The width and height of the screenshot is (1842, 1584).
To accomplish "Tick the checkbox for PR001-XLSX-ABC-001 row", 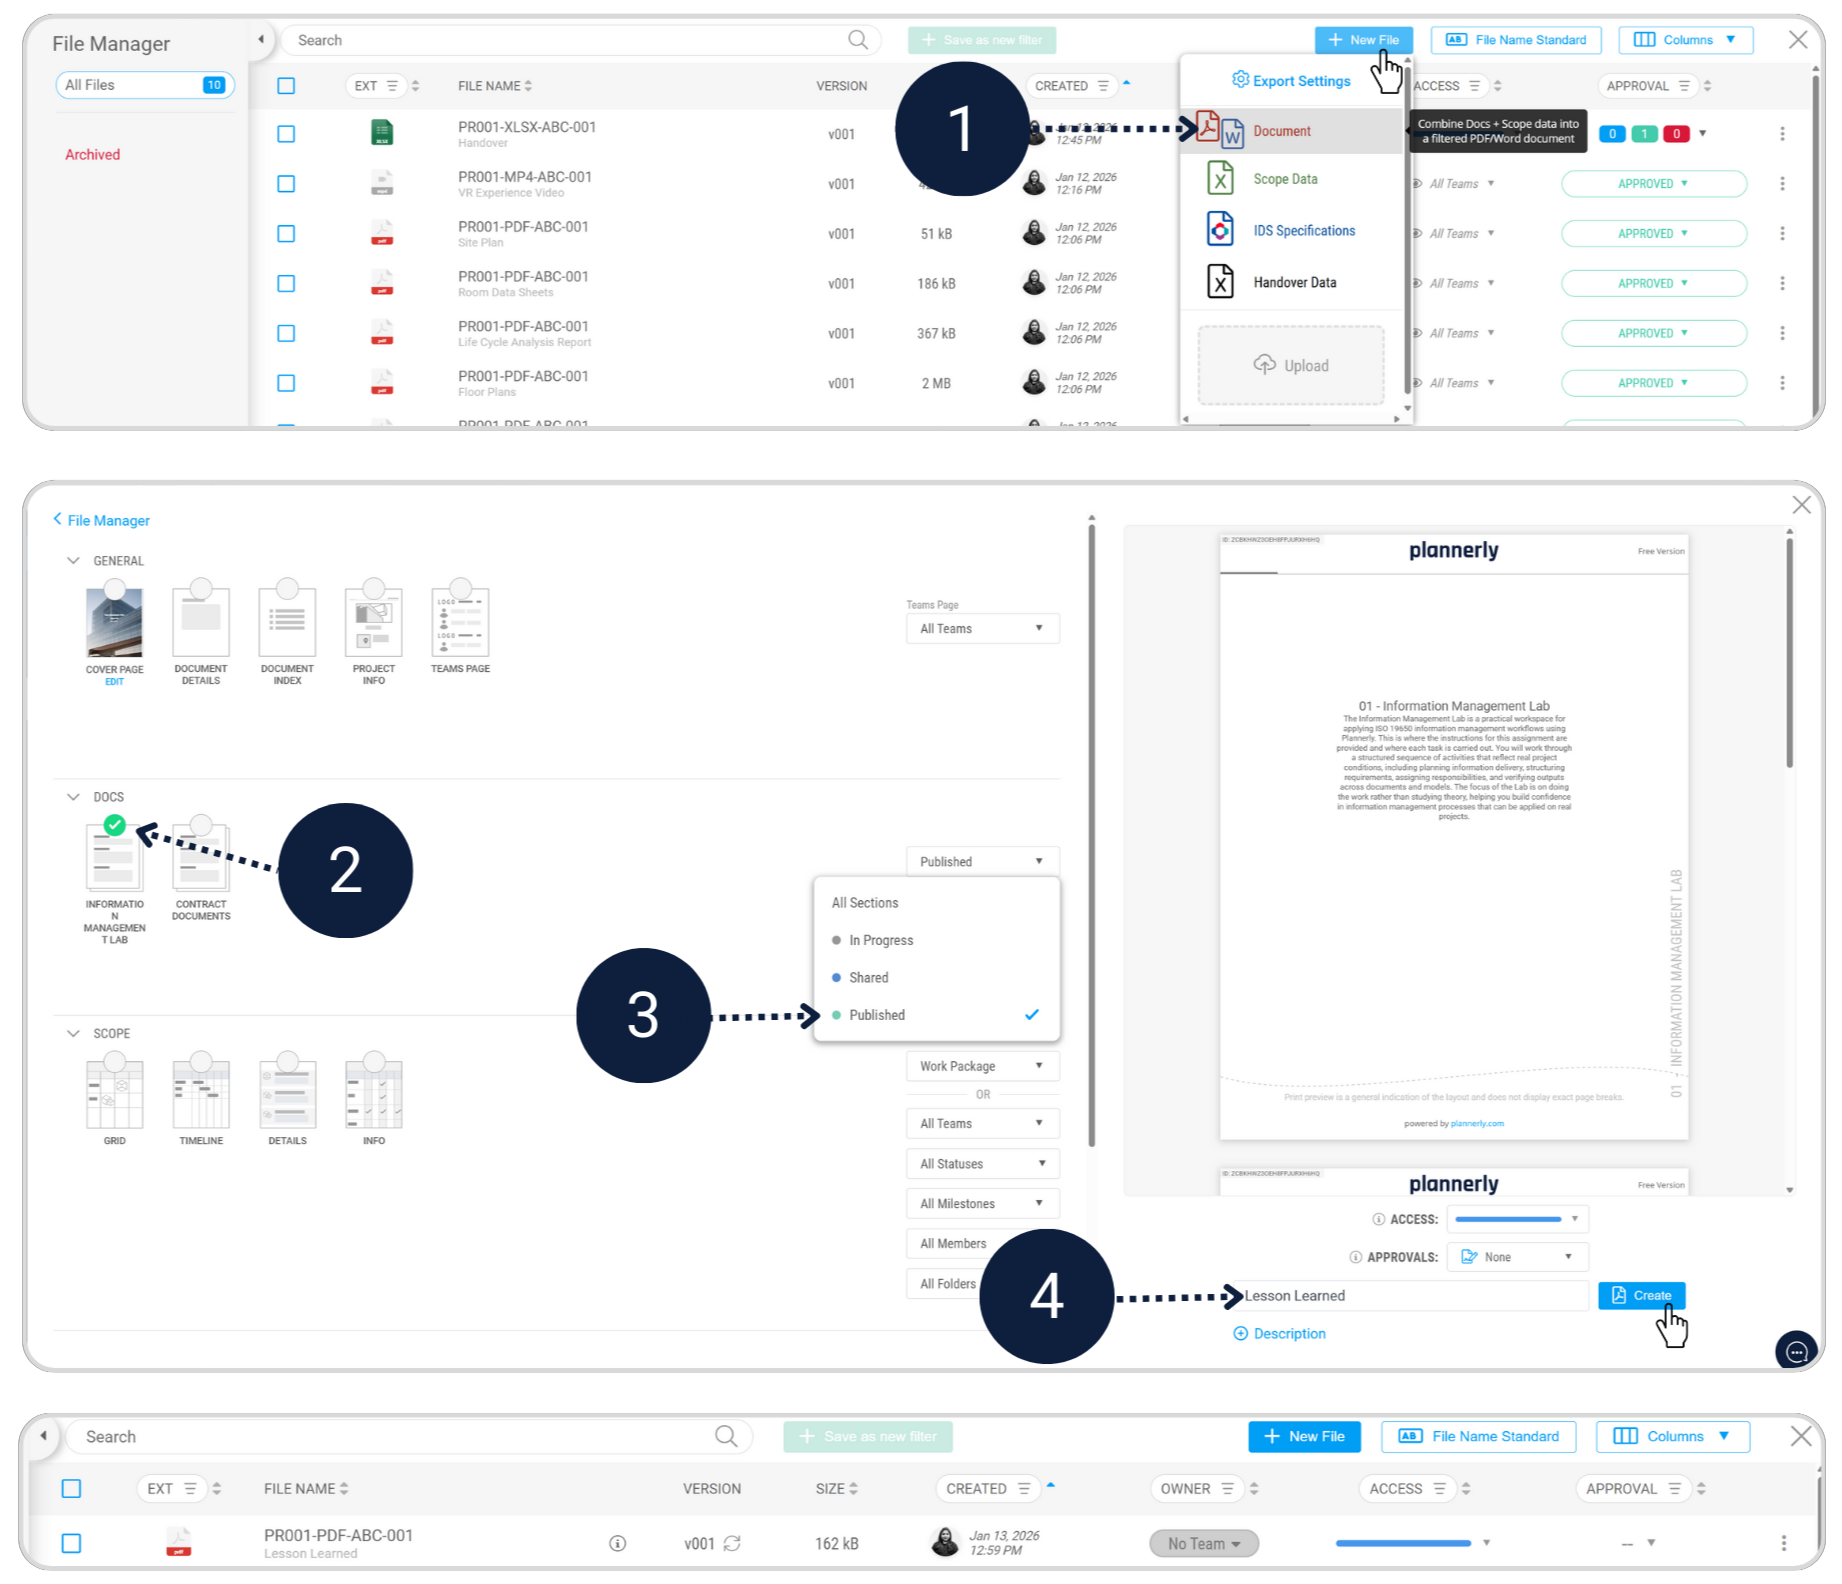I will point(286,134).
